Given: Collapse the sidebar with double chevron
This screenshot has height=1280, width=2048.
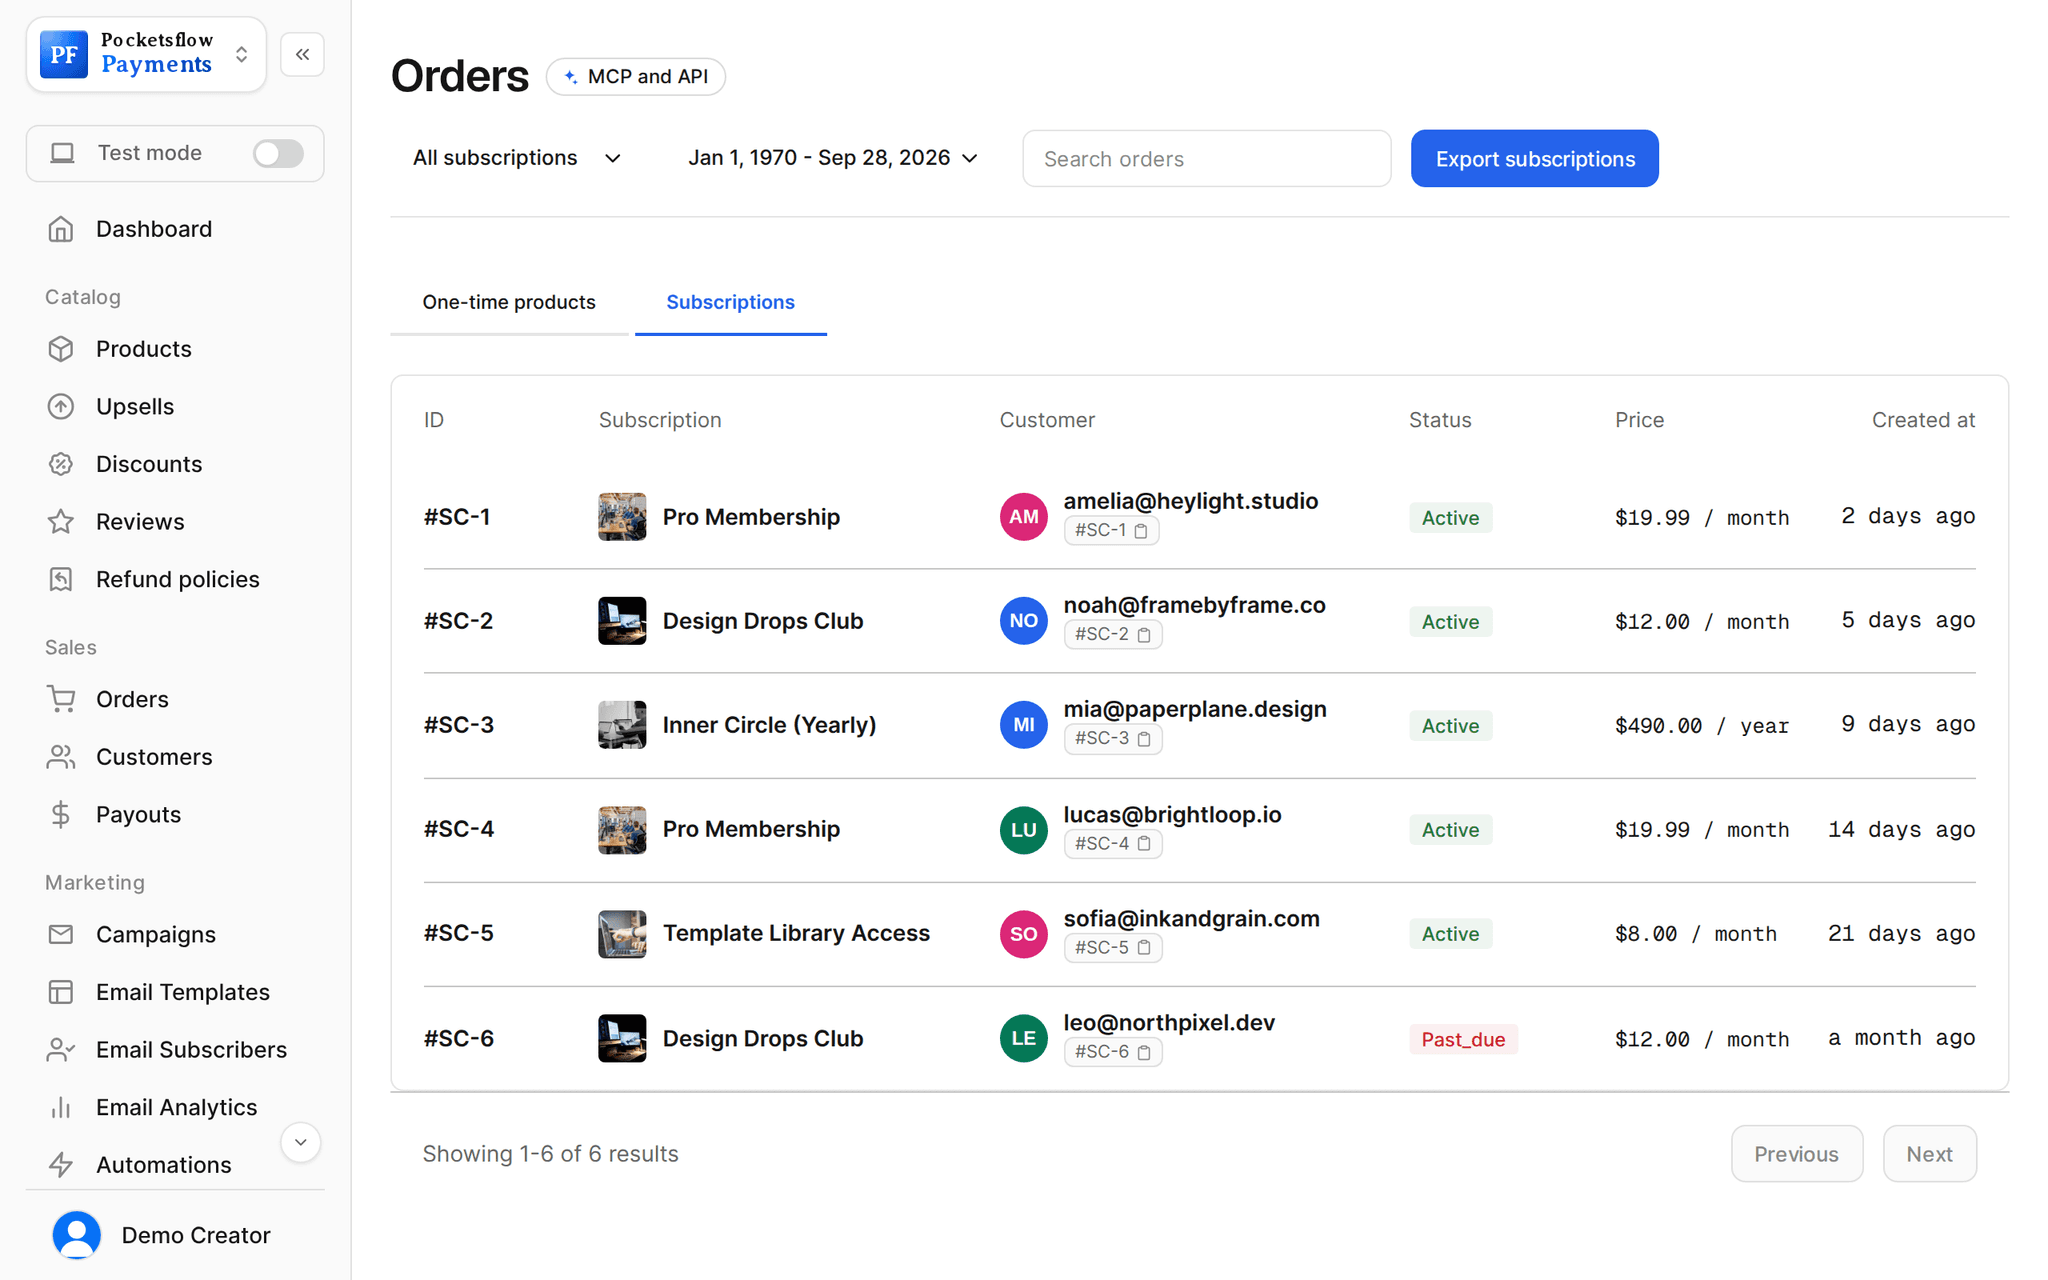Looking at the screenshot, I should point(303,54).
